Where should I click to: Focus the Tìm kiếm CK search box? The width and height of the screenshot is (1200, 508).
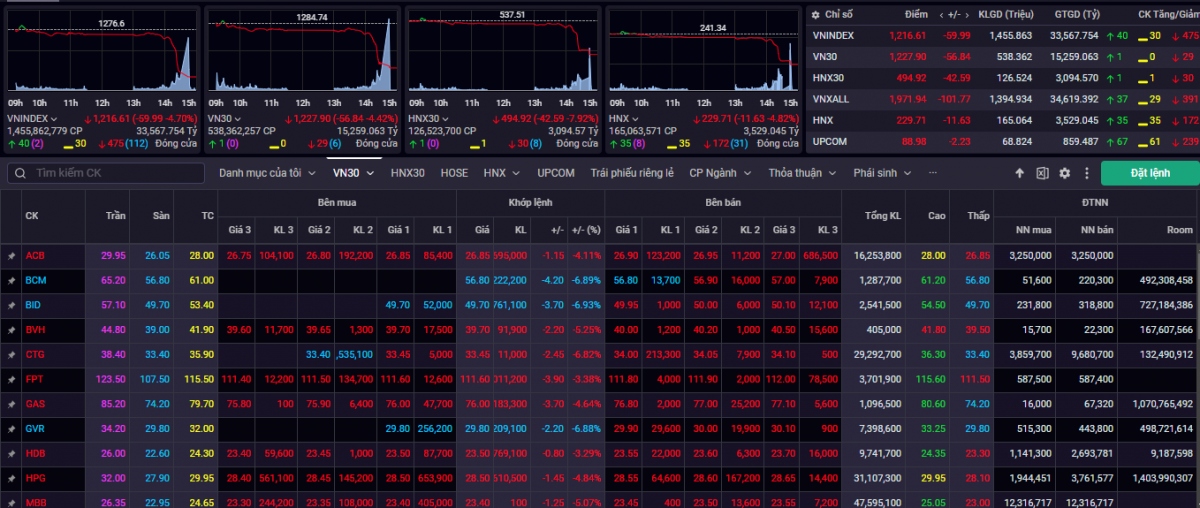click(105, 173)
